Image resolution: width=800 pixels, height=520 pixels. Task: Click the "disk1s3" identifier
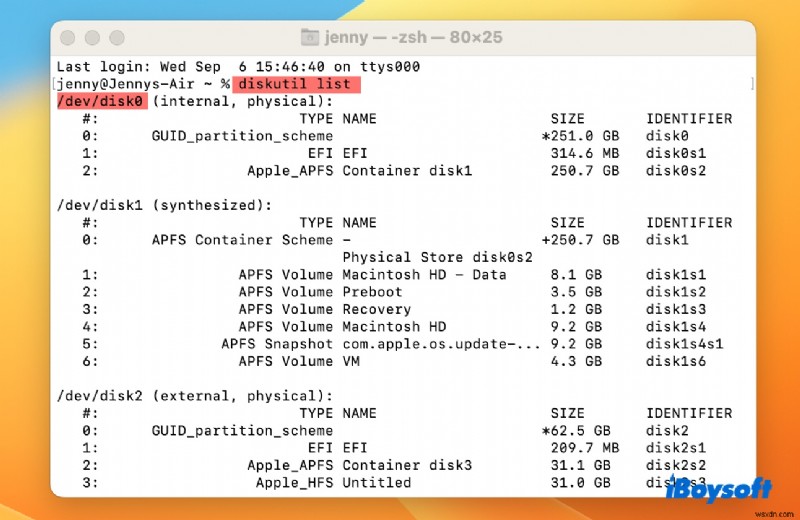tap(676, 309)
